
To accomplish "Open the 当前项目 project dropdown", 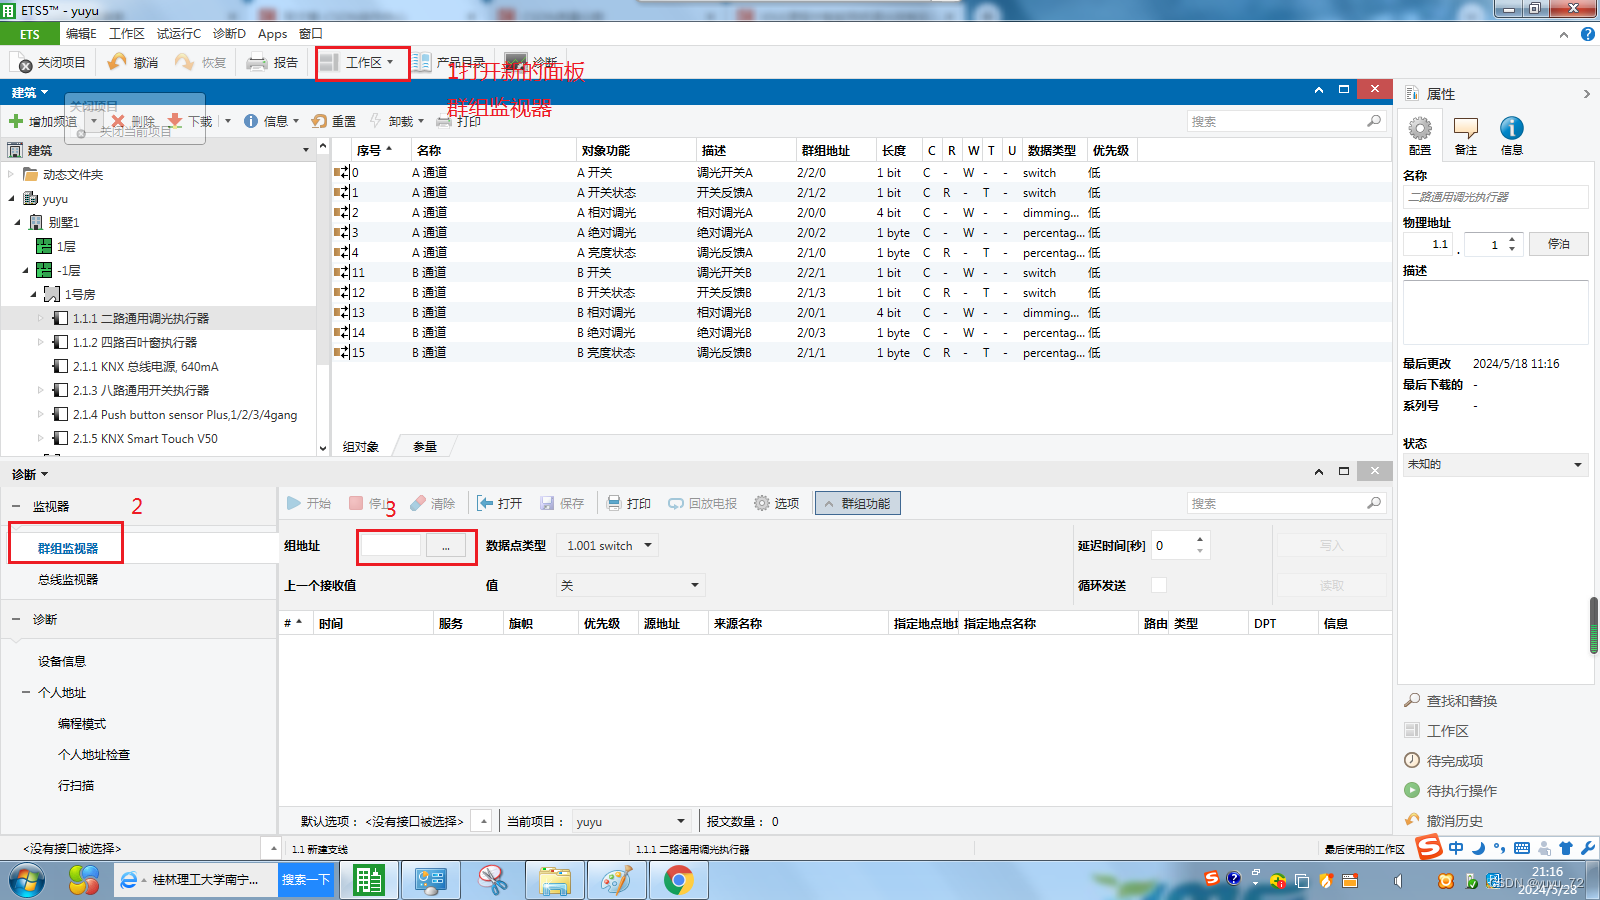I will pos(631,821).
